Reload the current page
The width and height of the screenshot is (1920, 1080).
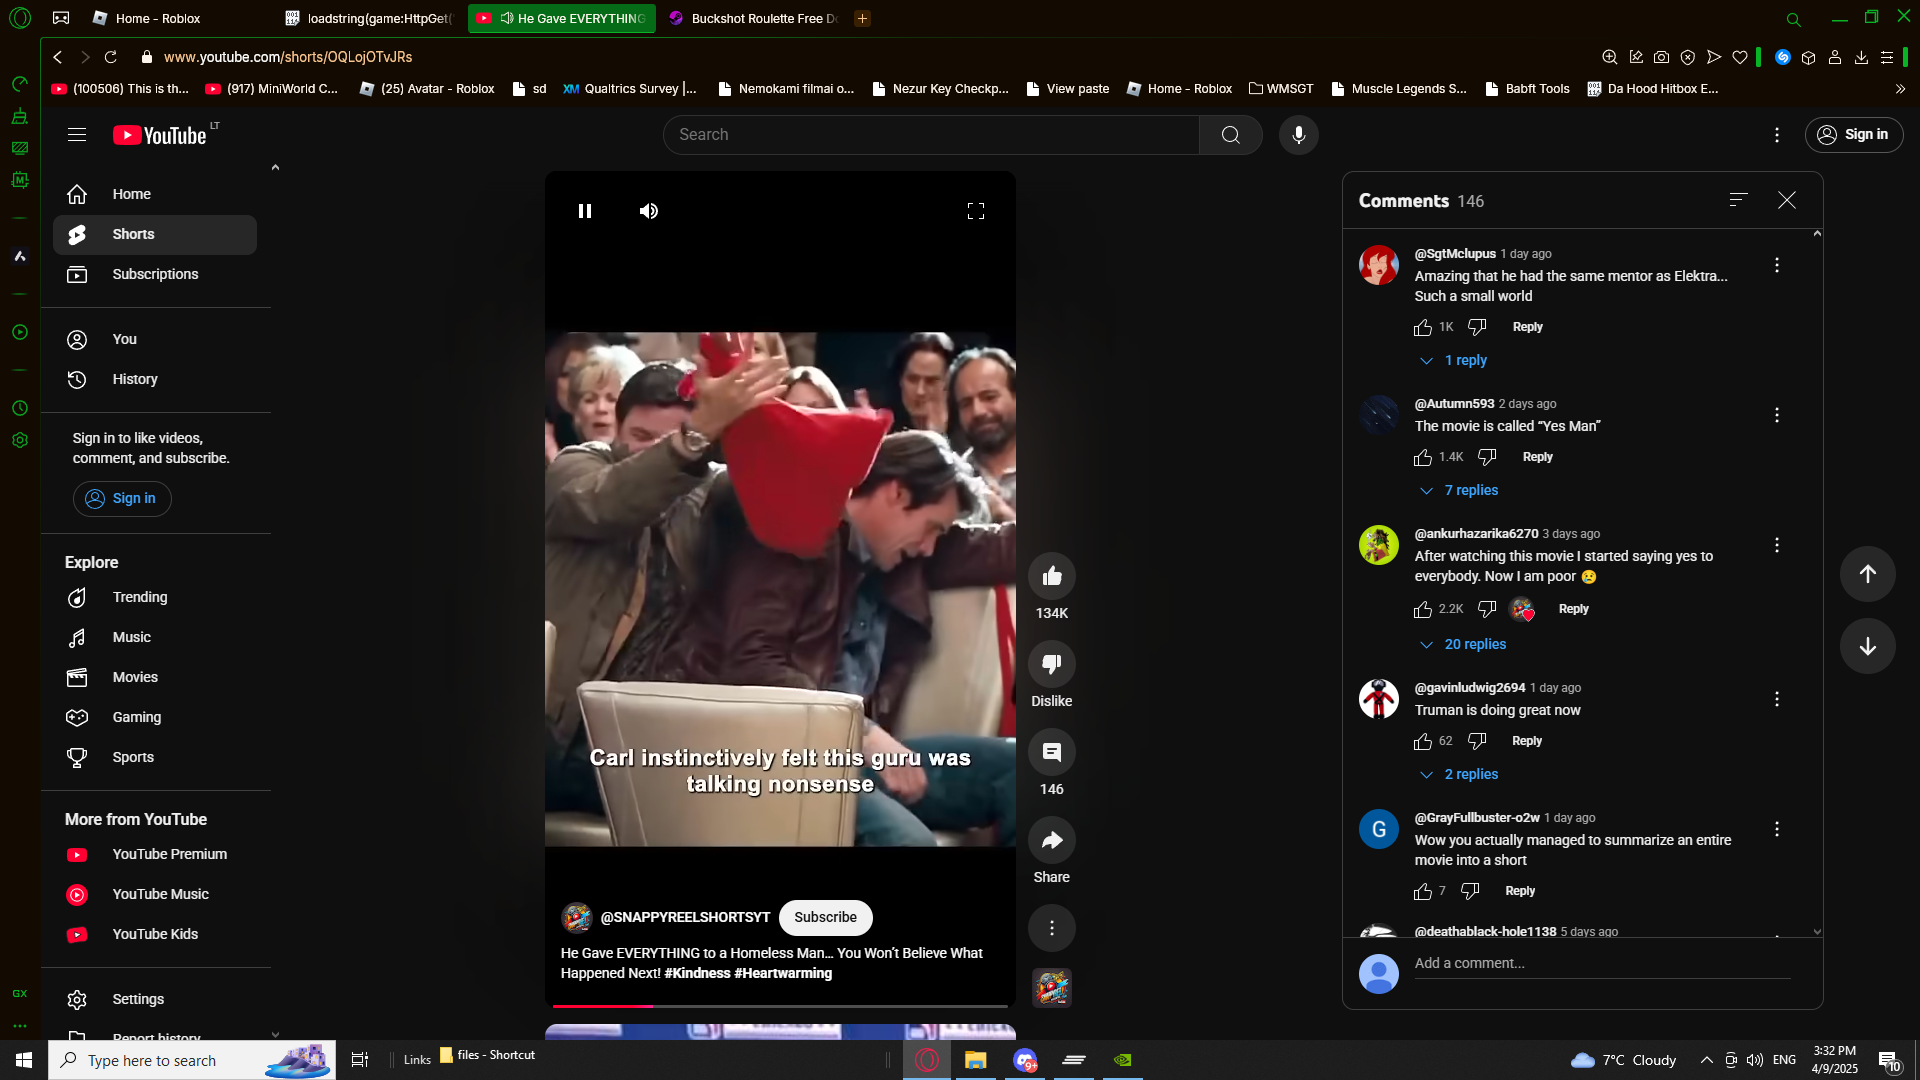(111, 57)
